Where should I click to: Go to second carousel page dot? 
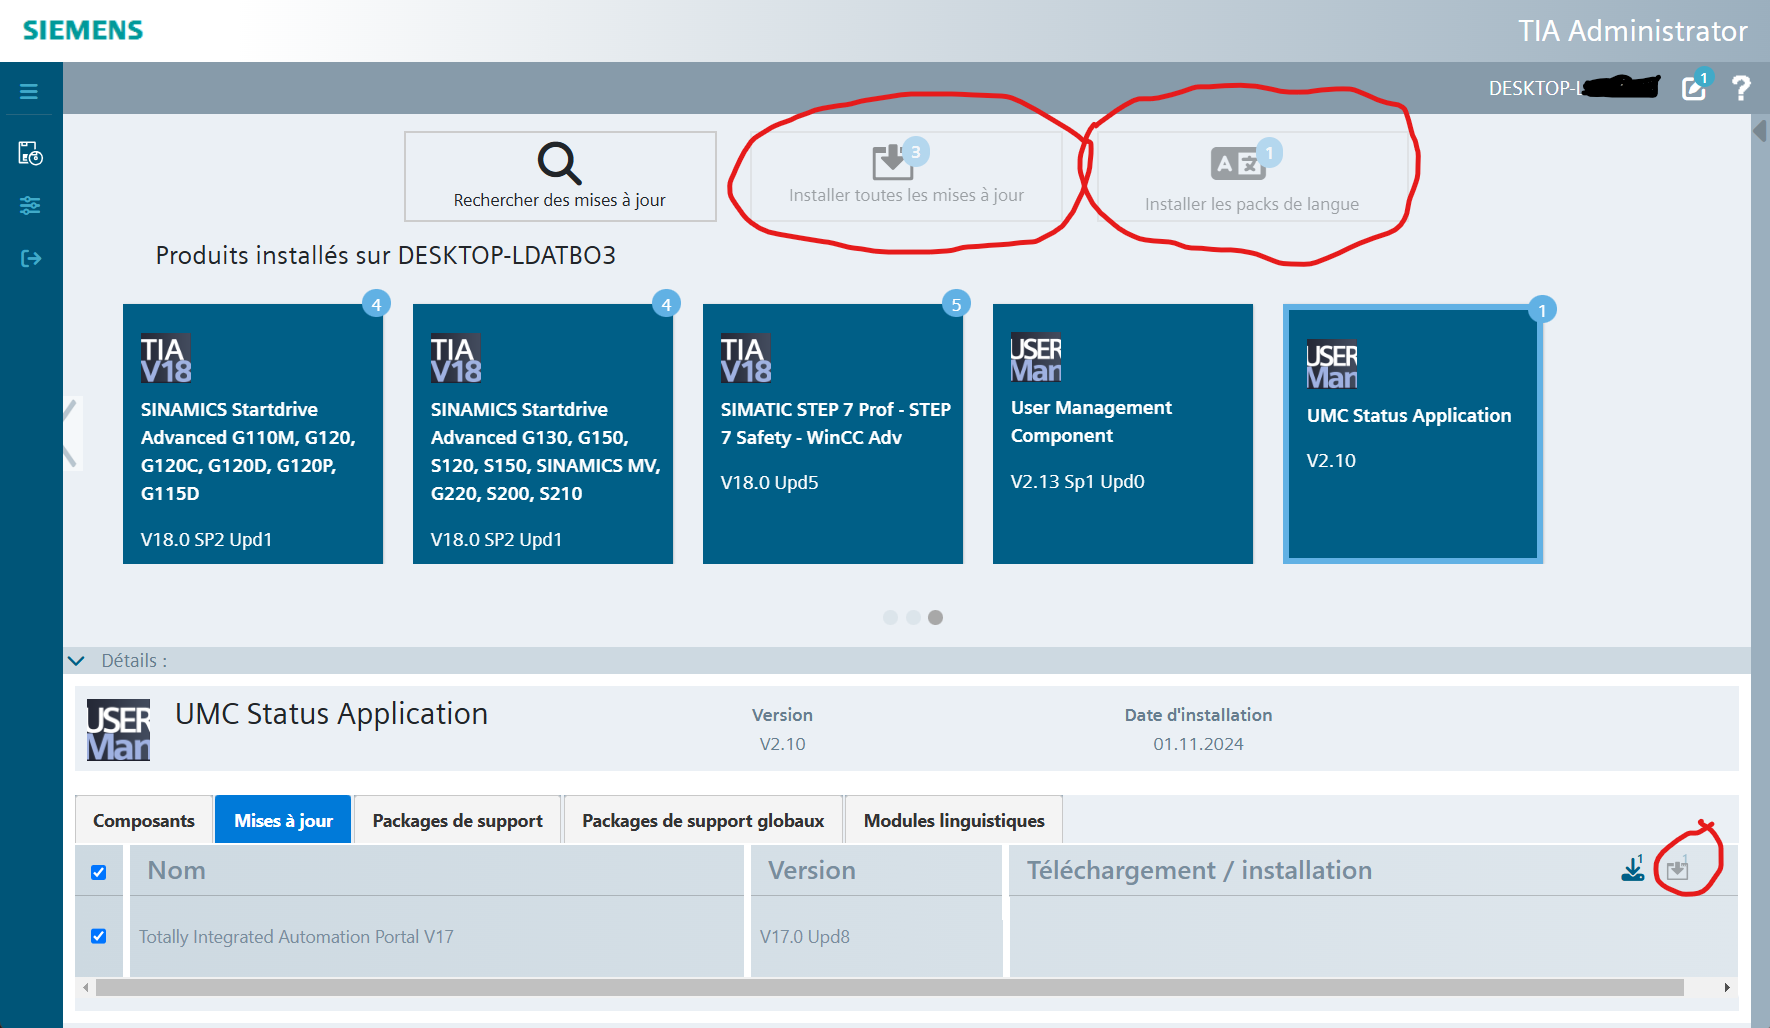click(913, 617)
